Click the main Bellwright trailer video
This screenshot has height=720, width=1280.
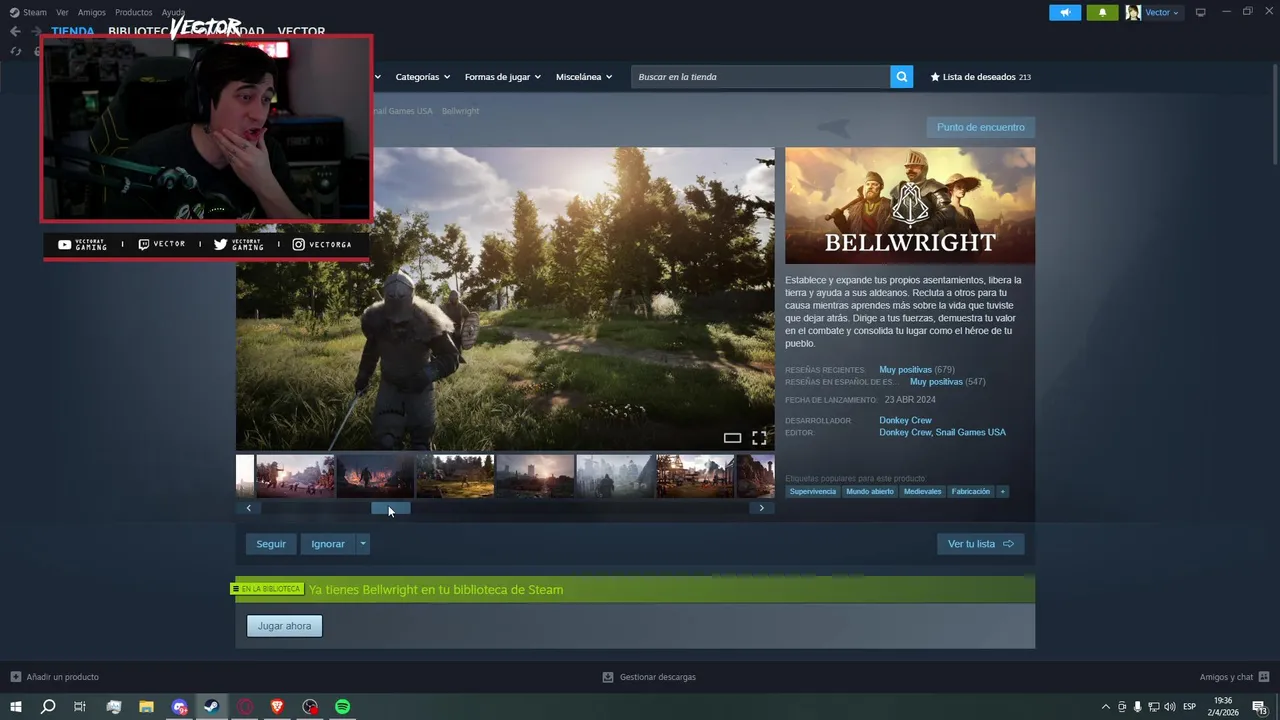pyautogui.click(x=505, y=299)
